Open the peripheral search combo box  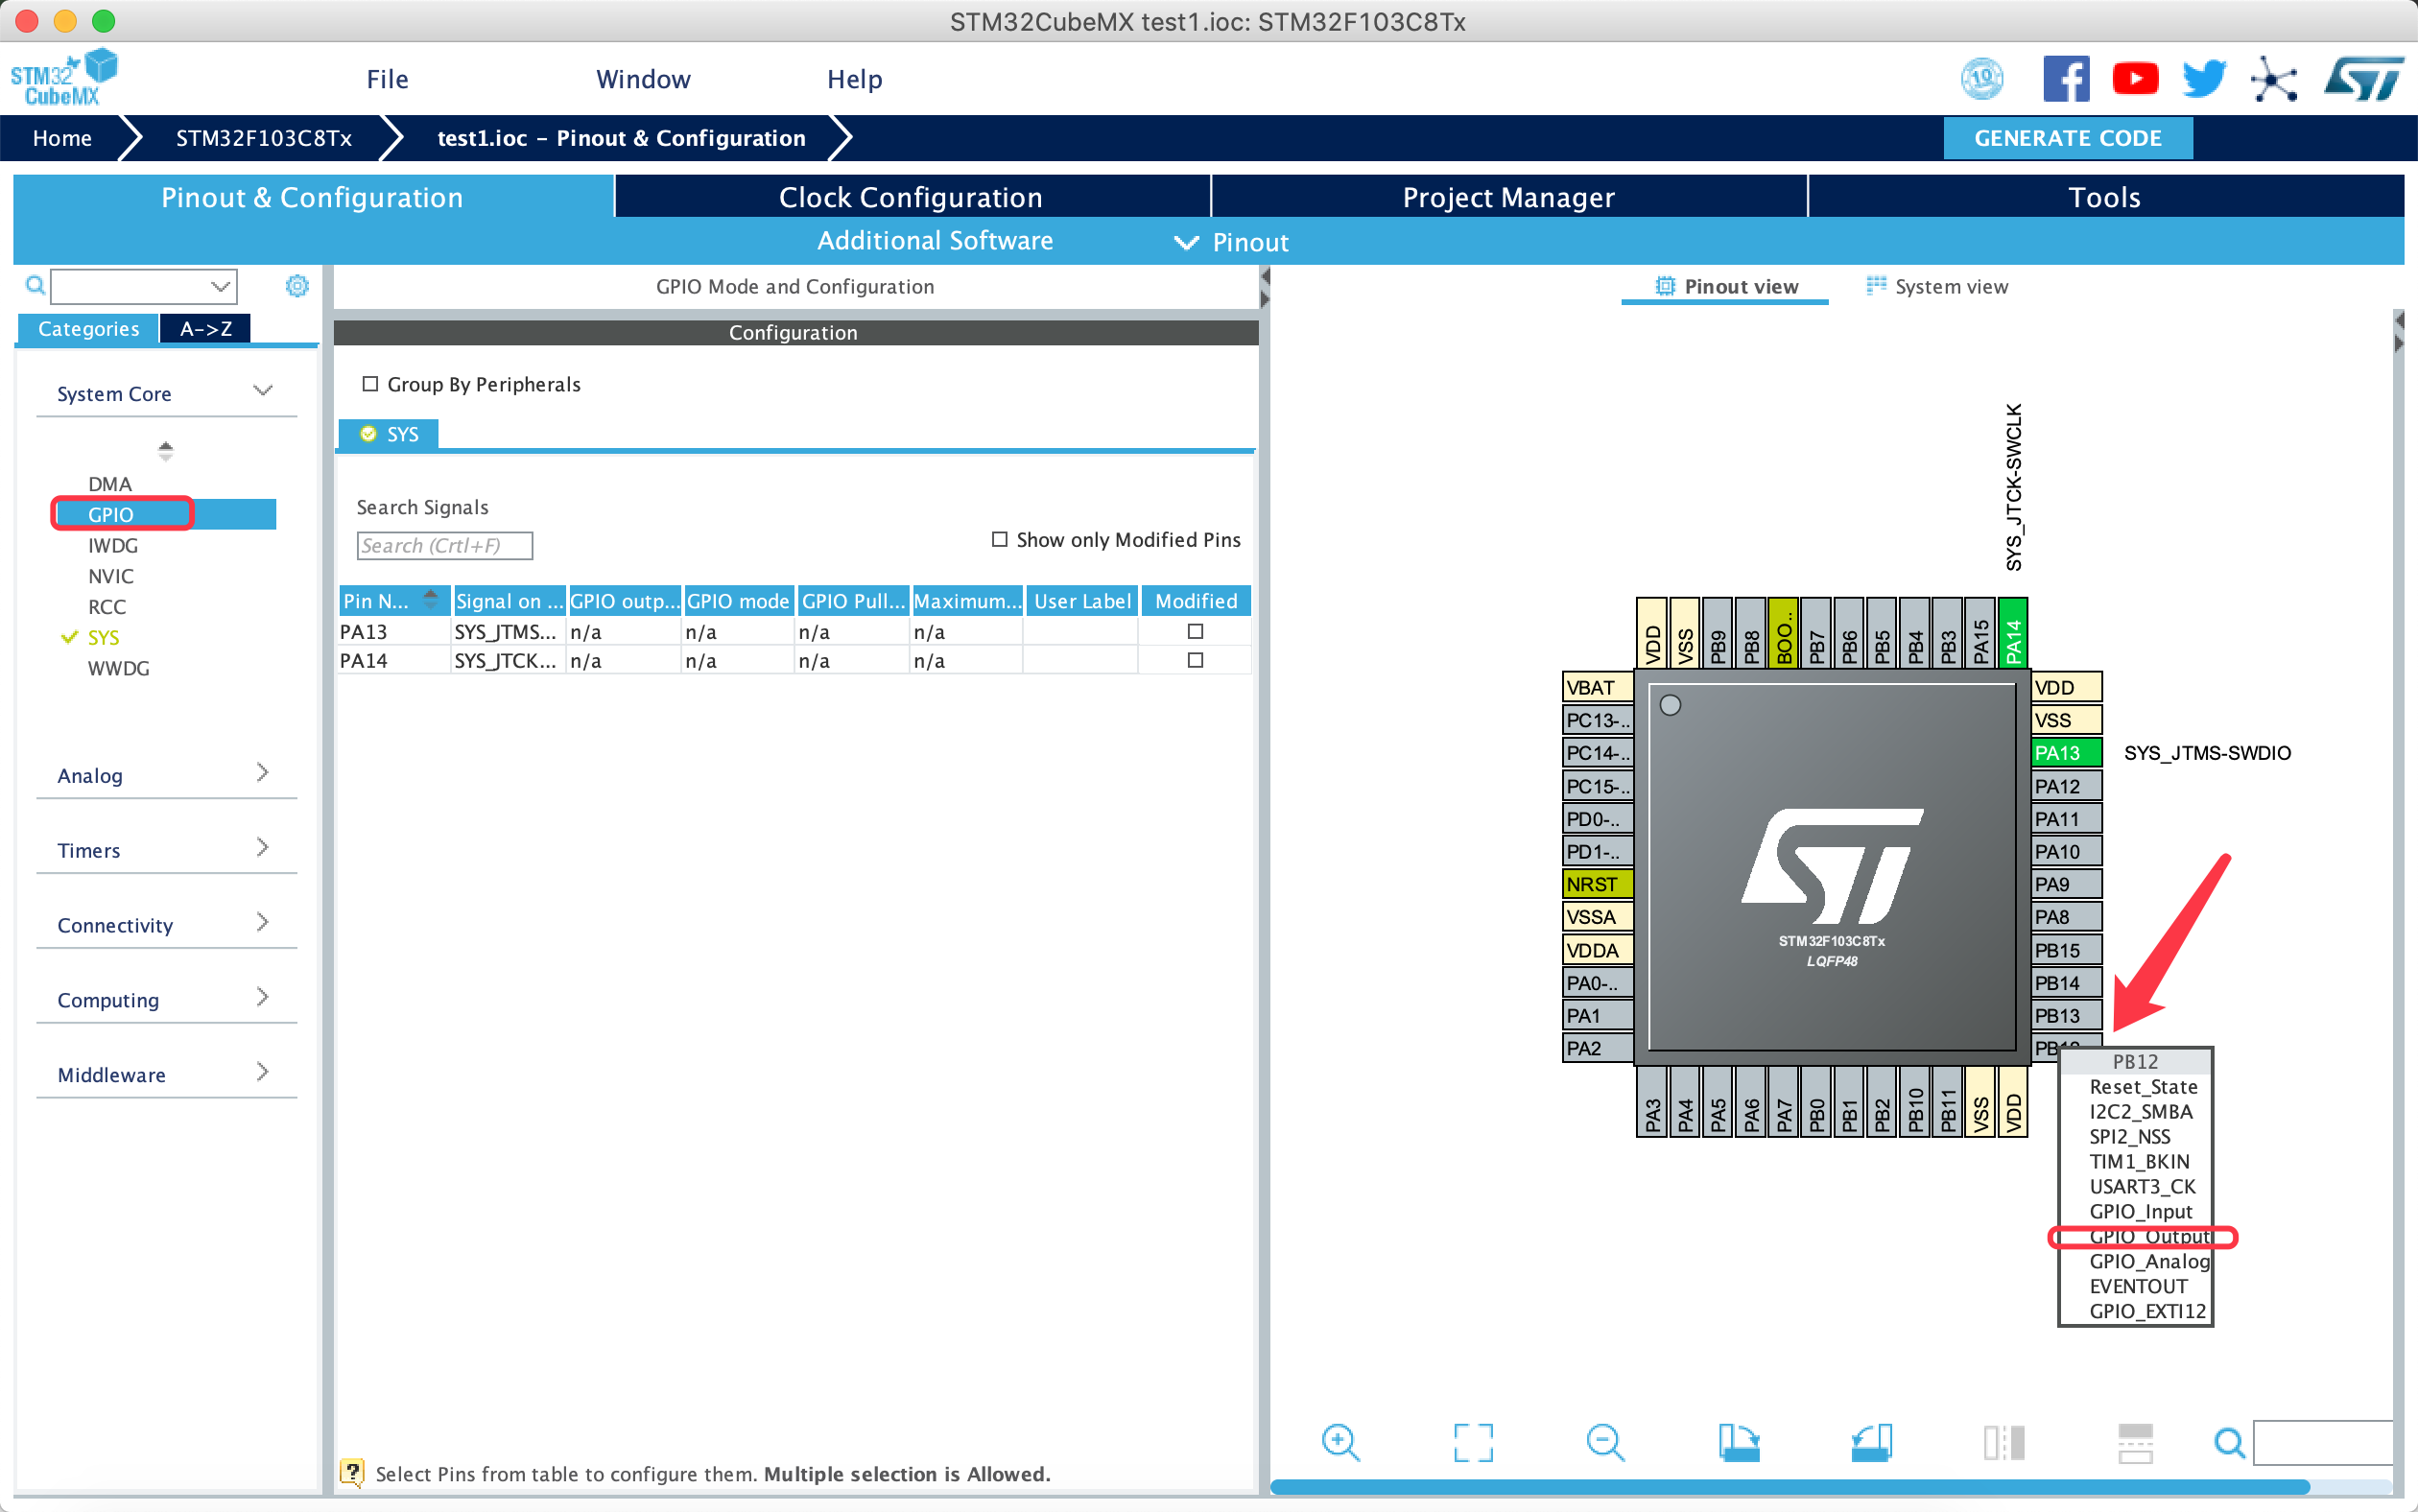tap(144, 286)
